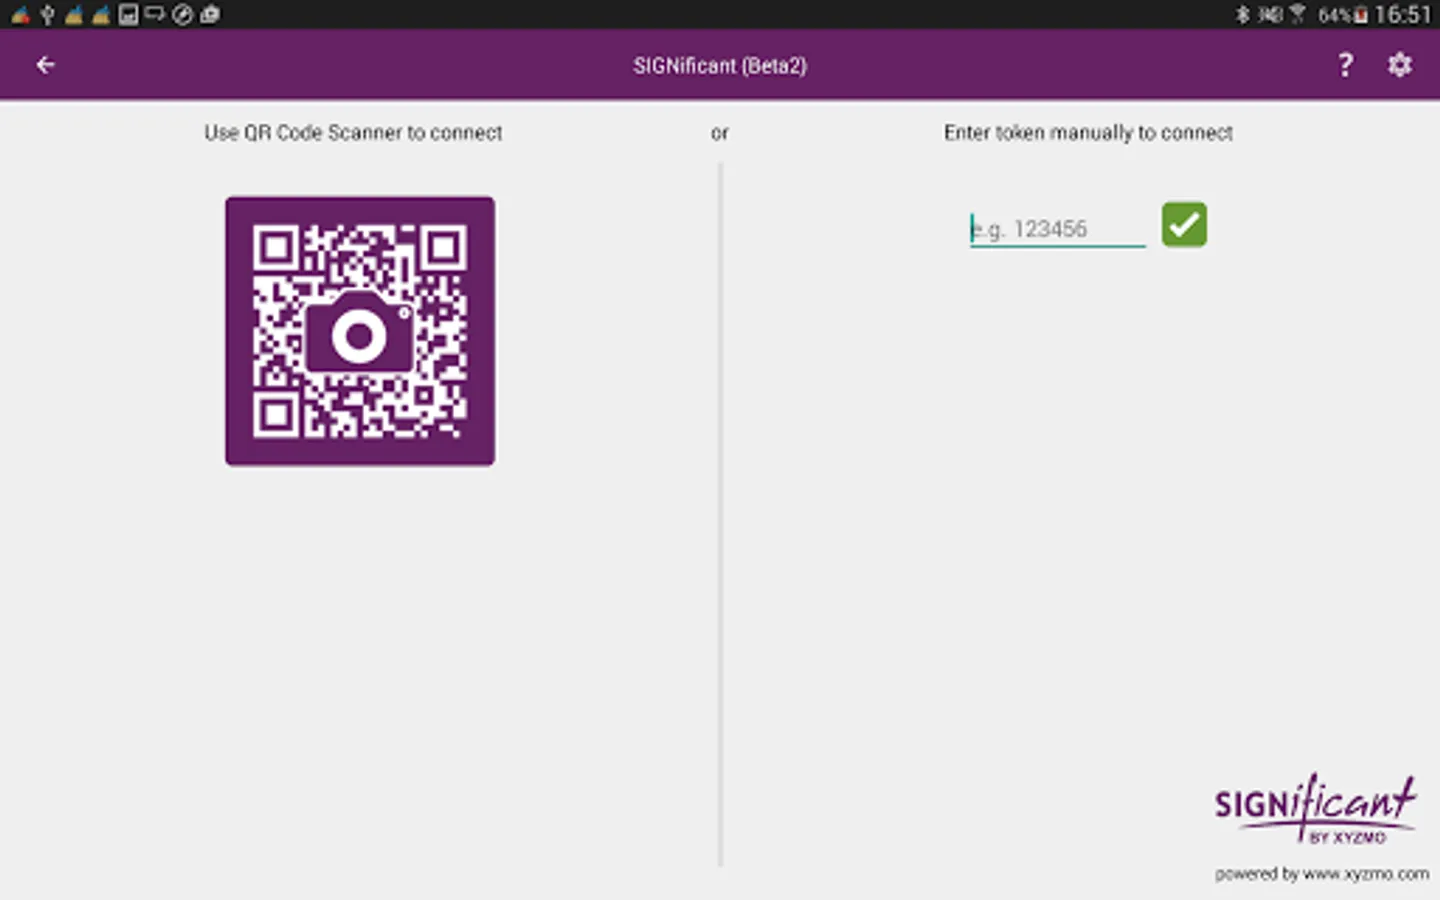1440x900 pixels.
Task: Go back using the arrow icon
Action: tap(45, 65)
